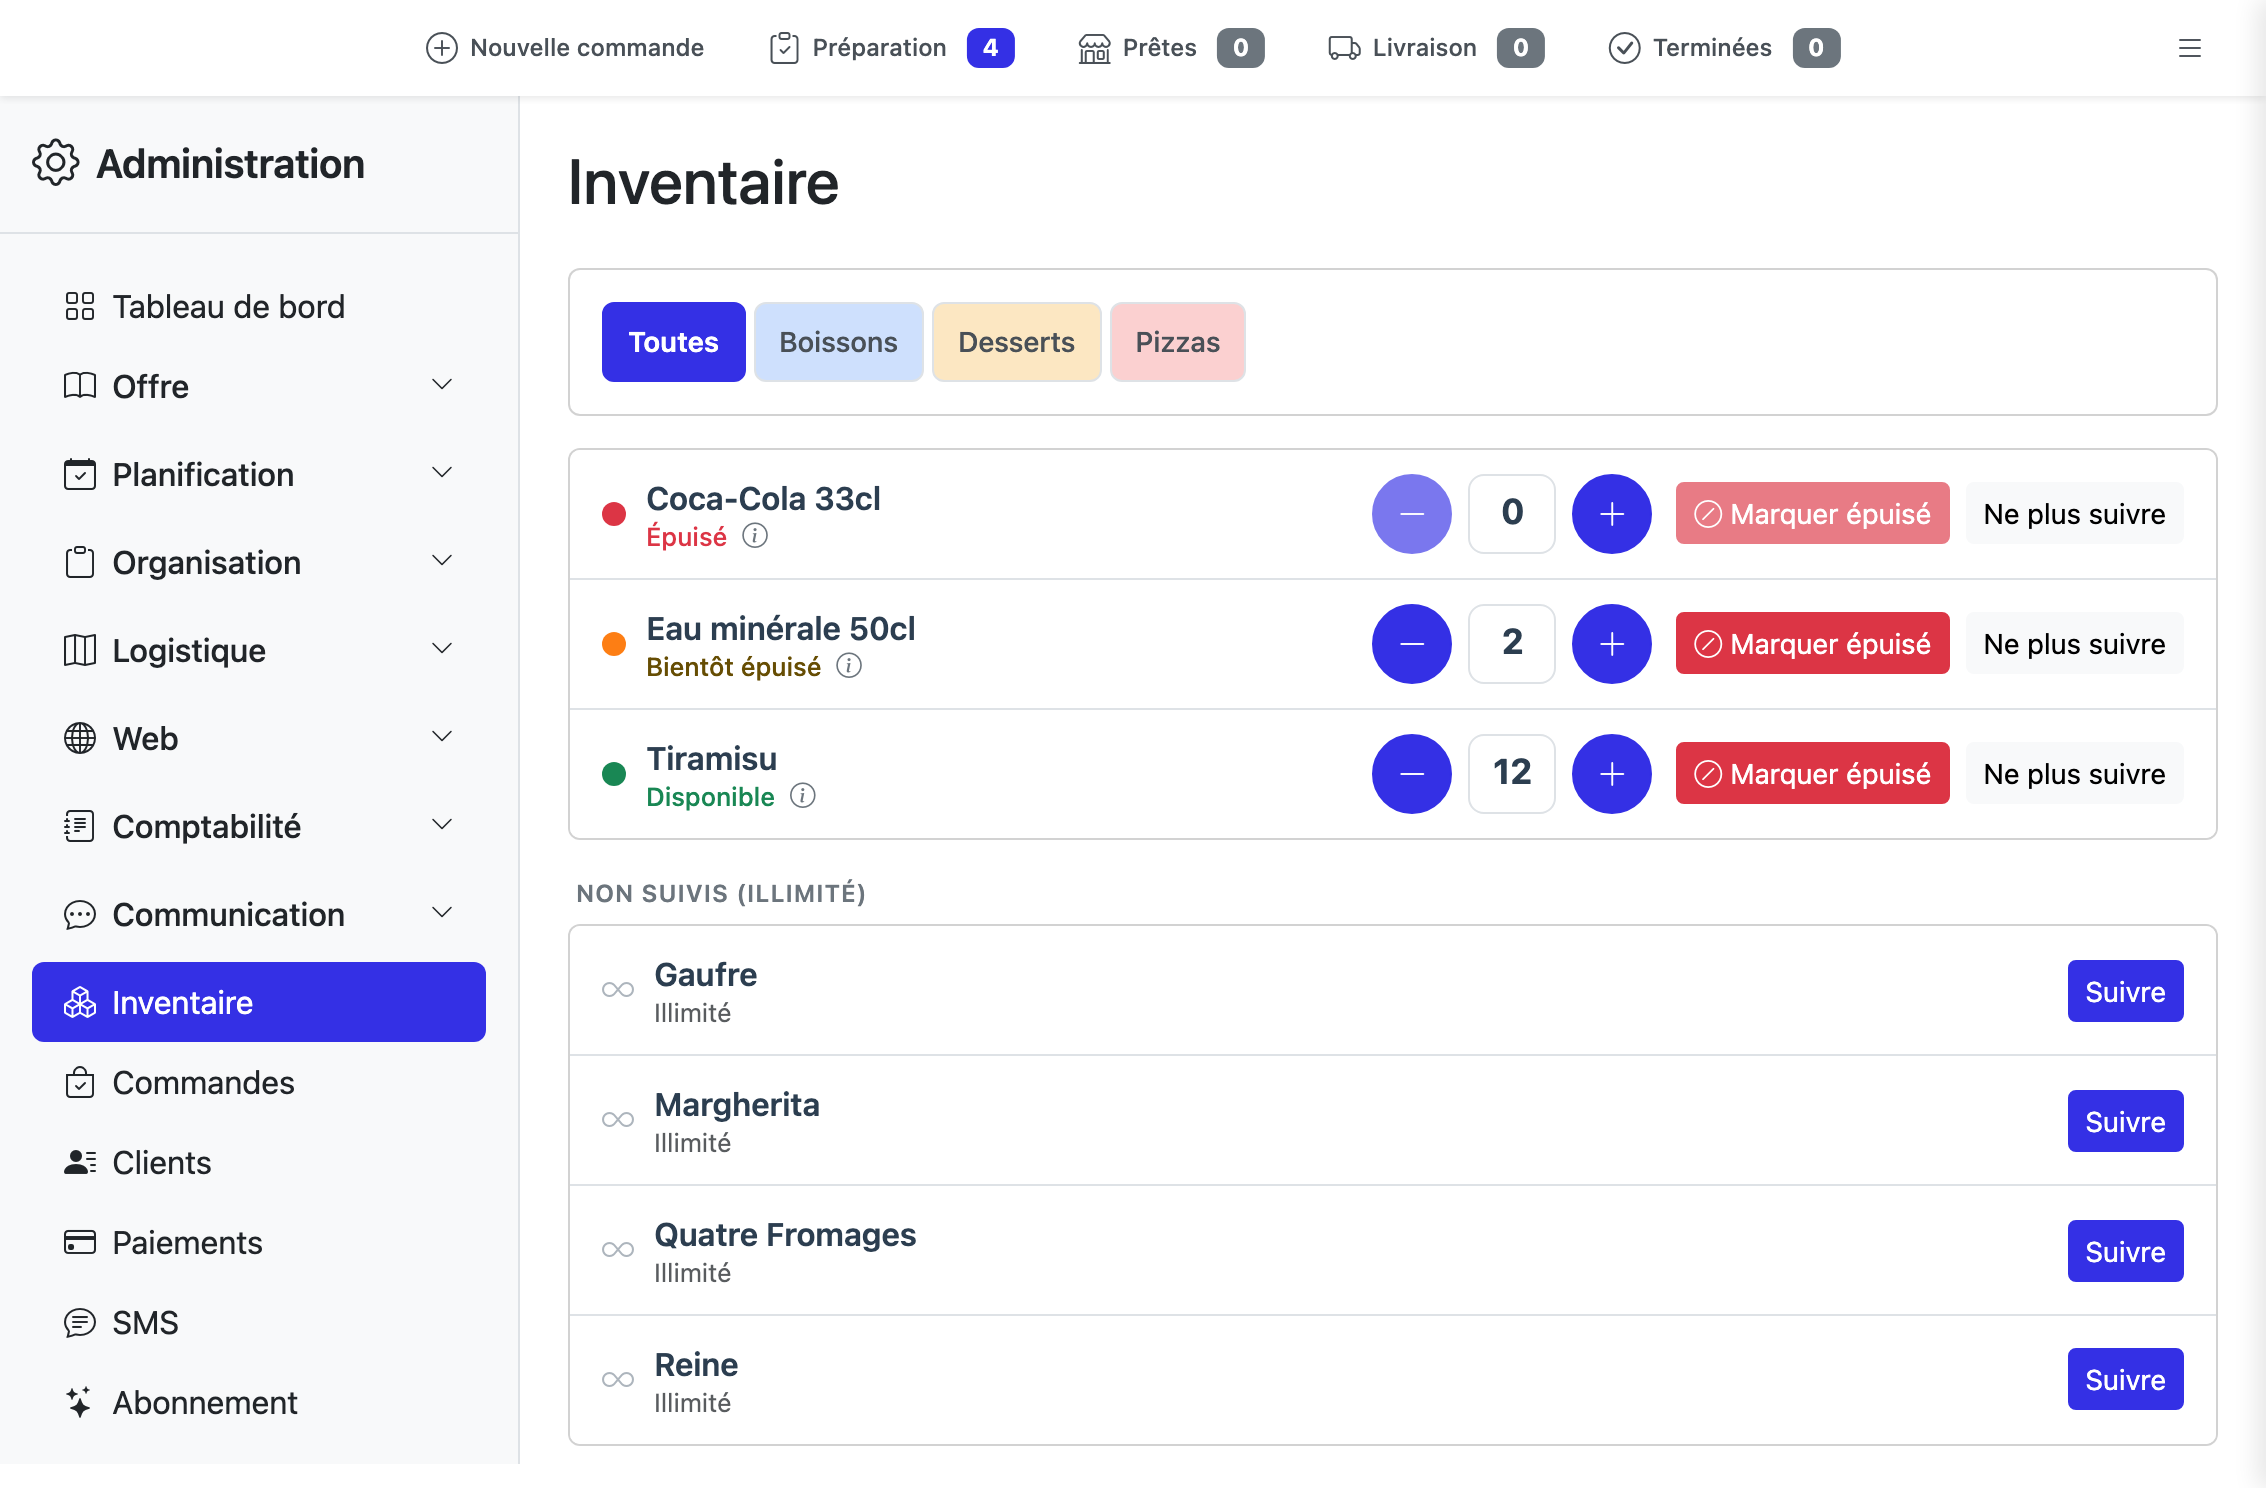This screenshot has width=2266, height=1488.
Task: Click the Abonnement sparkle icon
Action: pyautogui.click(x=80, y=1402)
